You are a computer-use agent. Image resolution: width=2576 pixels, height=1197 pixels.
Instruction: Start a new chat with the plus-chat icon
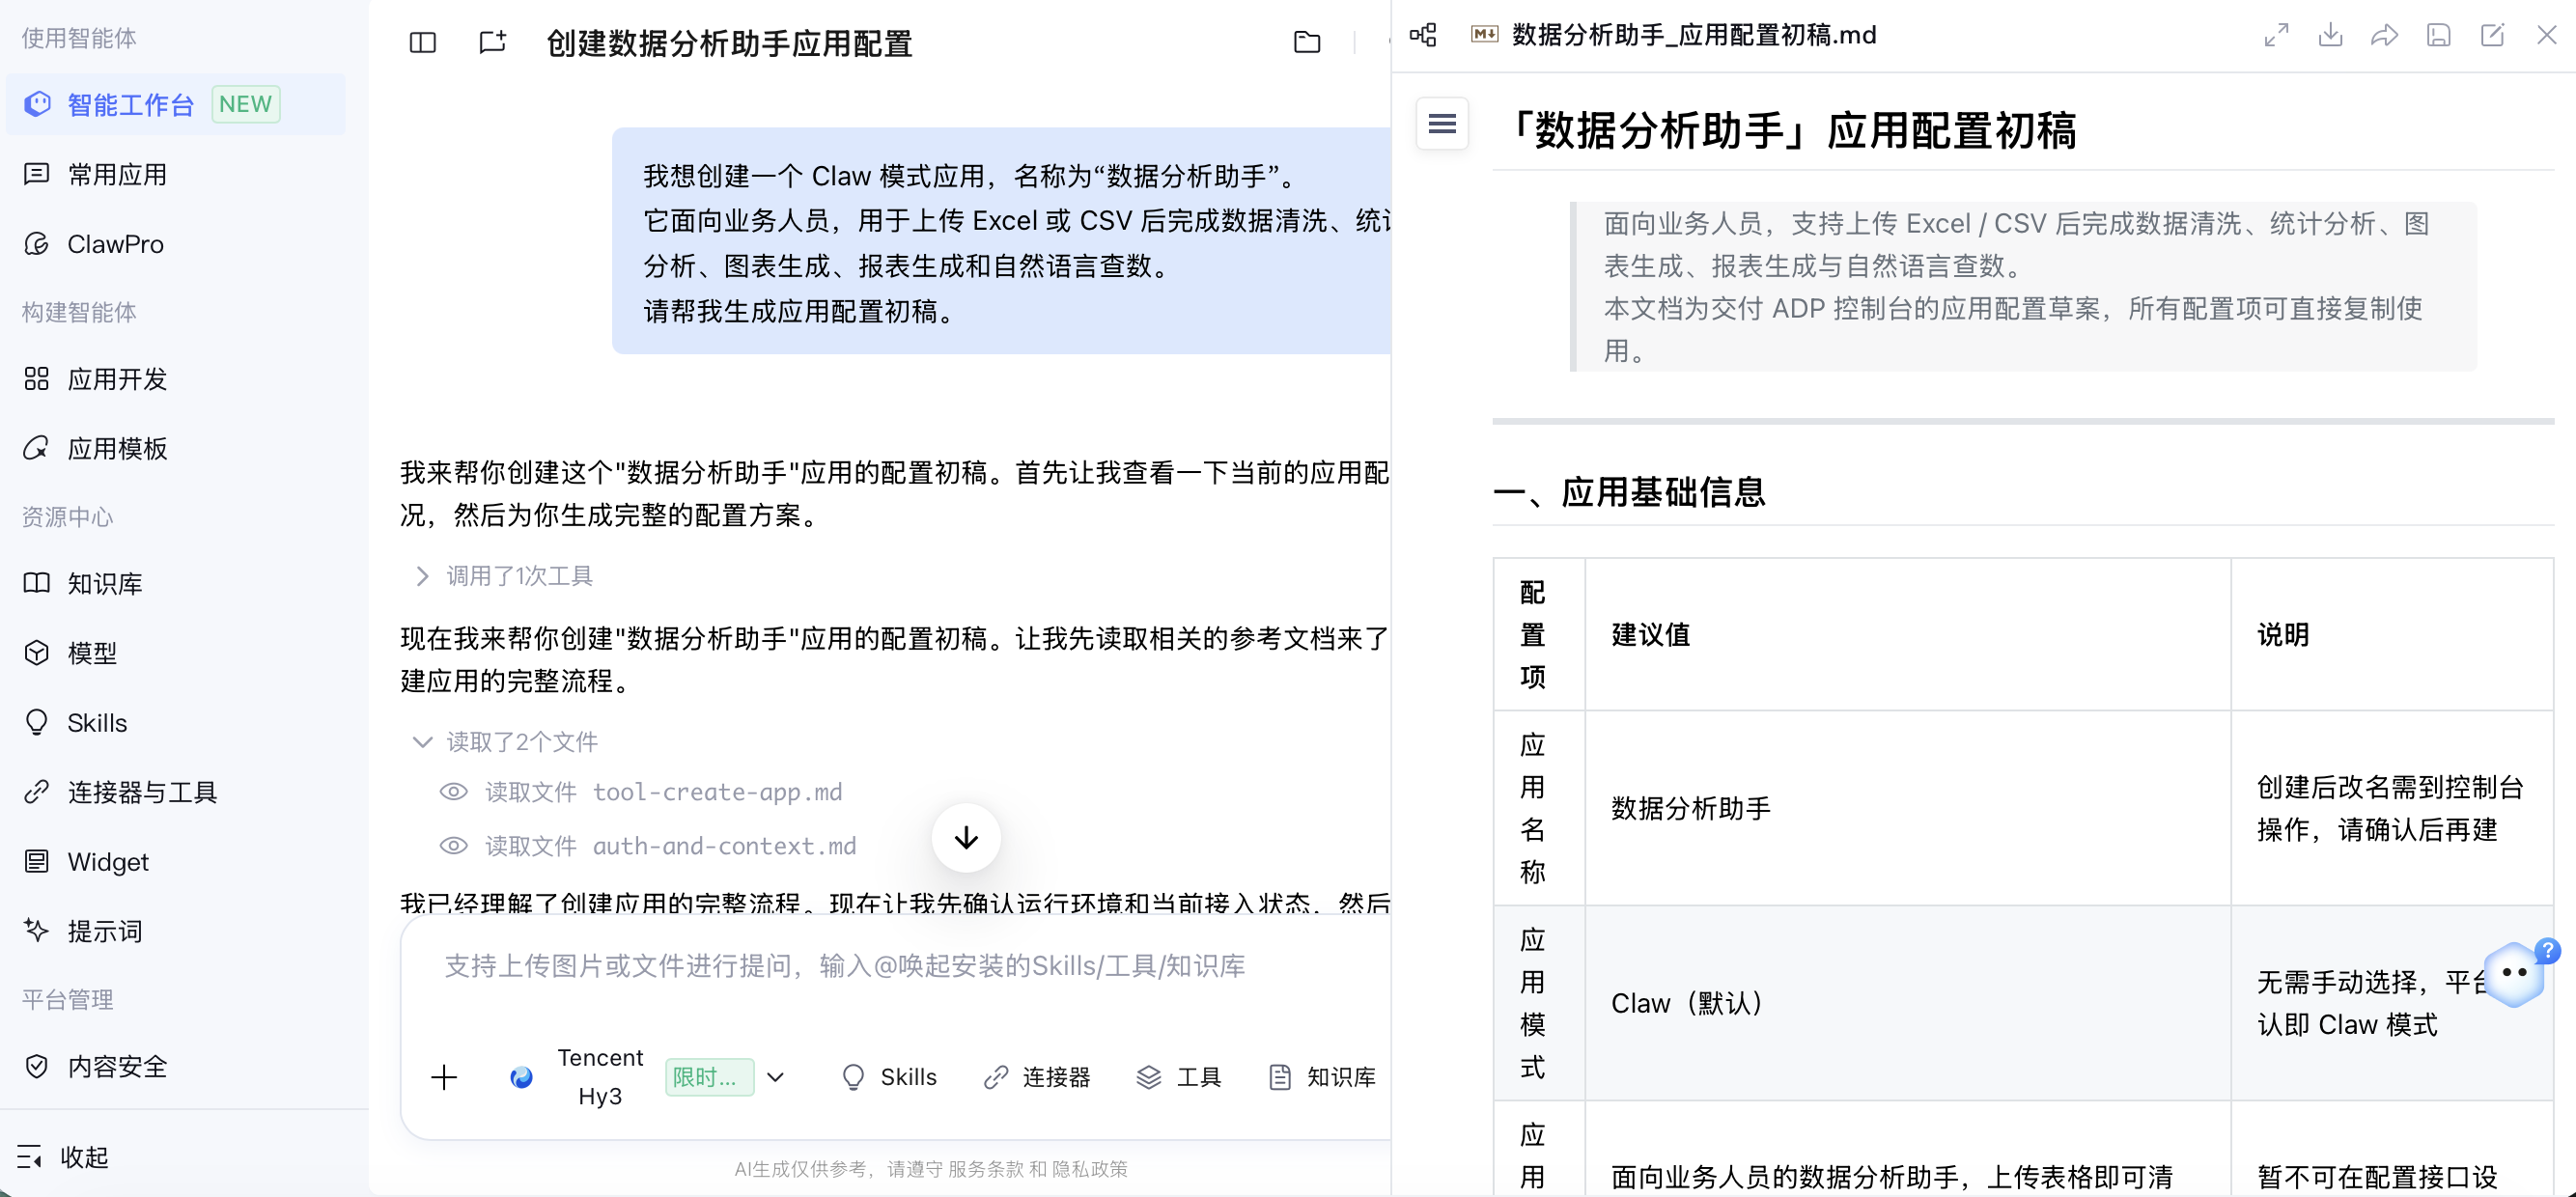tap(493, 42)
